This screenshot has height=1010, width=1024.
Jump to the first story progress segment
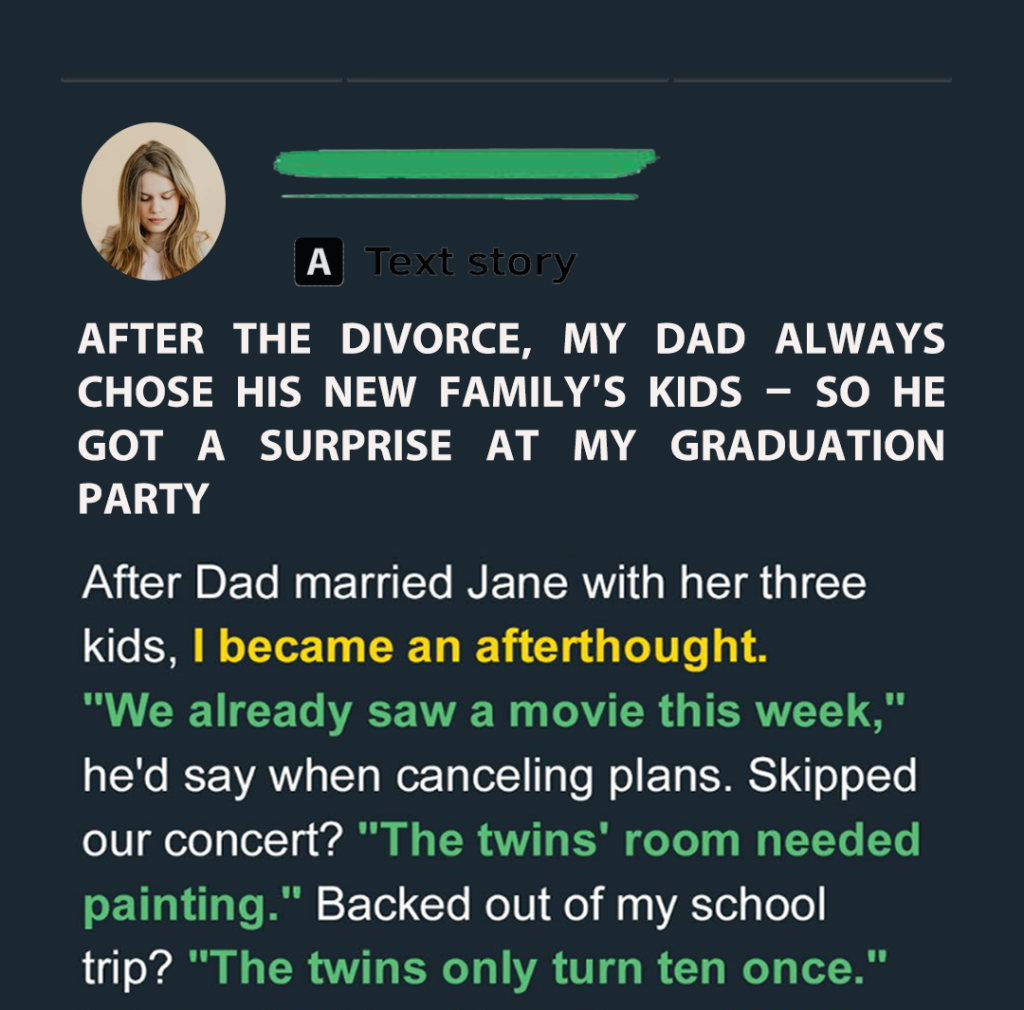pos(201,80)
